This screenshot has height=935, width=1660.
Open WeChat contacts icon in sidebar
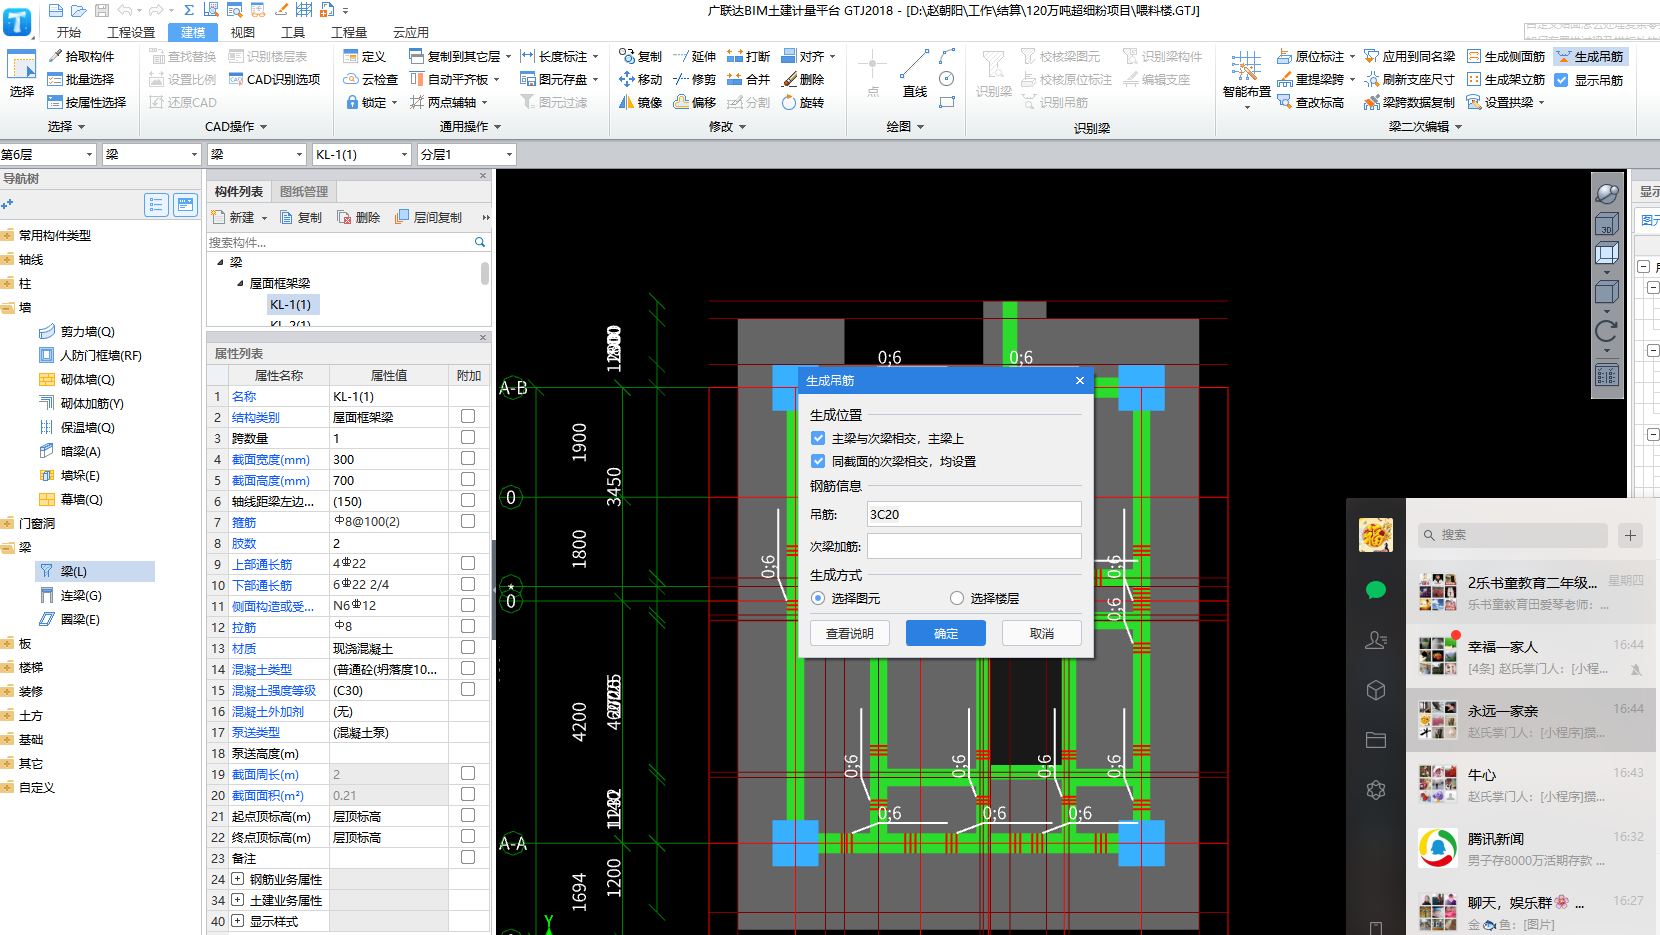click(1376, 640)
